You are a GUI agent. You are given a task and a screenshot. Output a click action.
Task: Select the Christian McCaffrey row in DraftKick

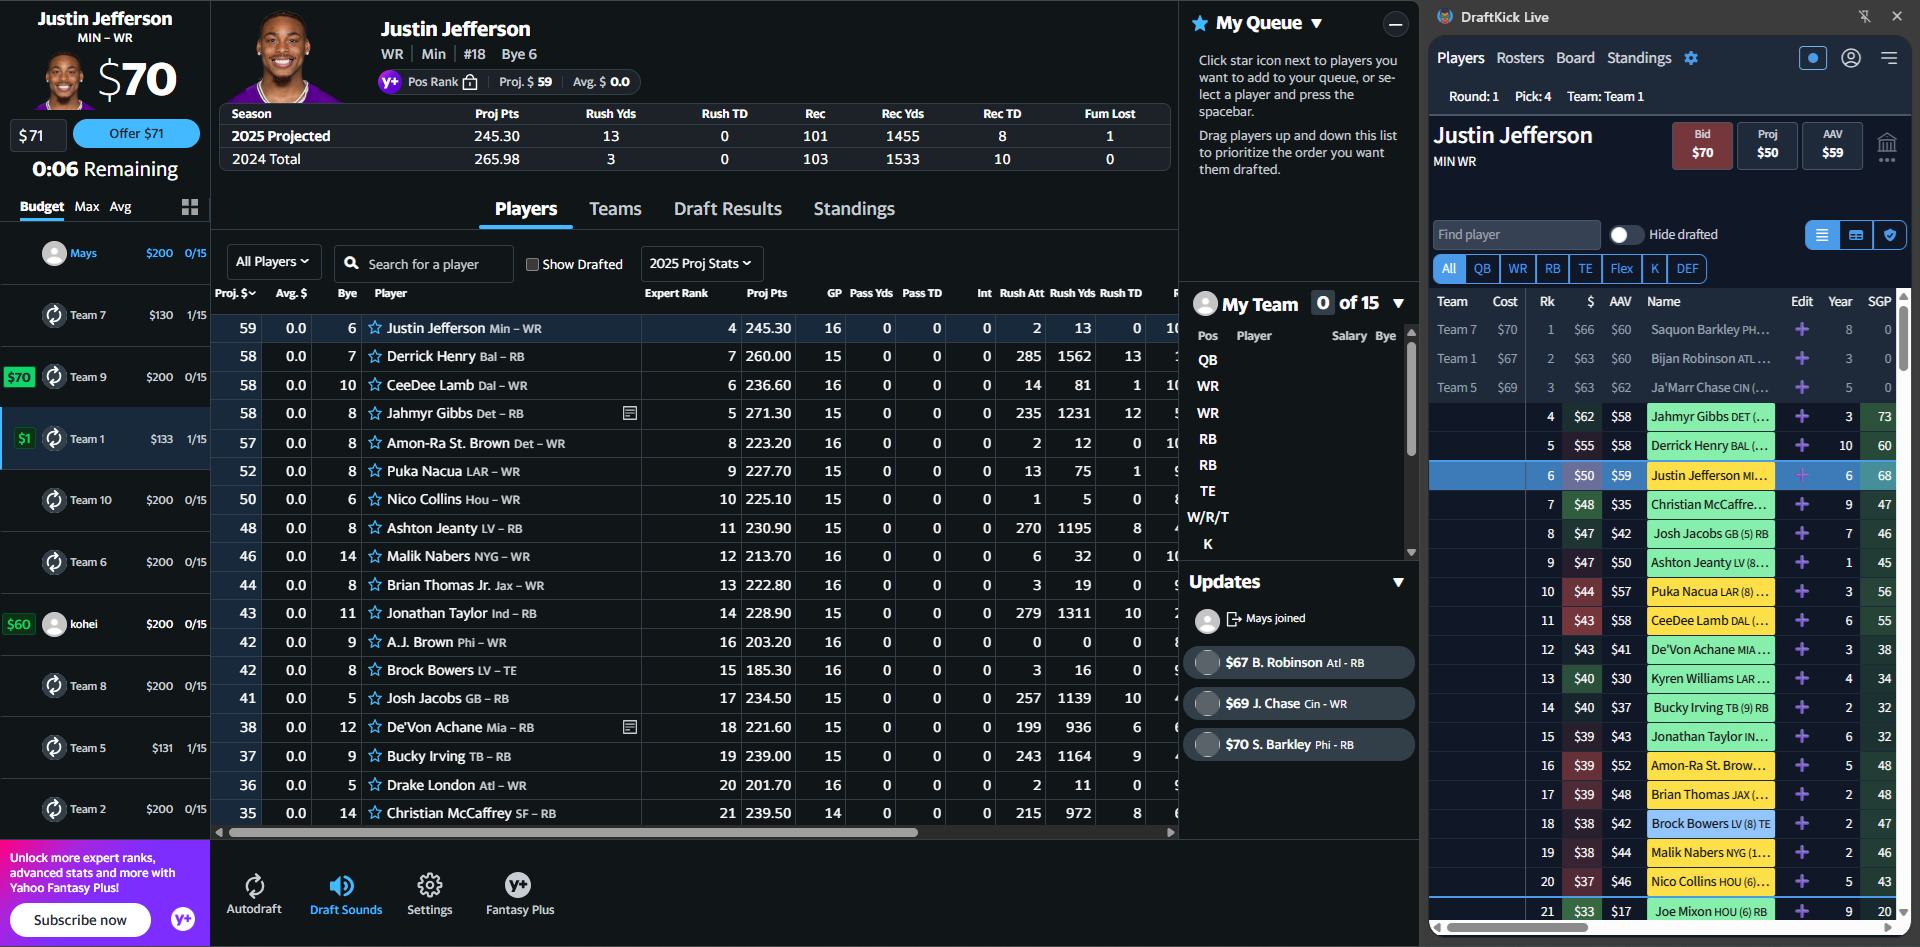[1664, 505]
